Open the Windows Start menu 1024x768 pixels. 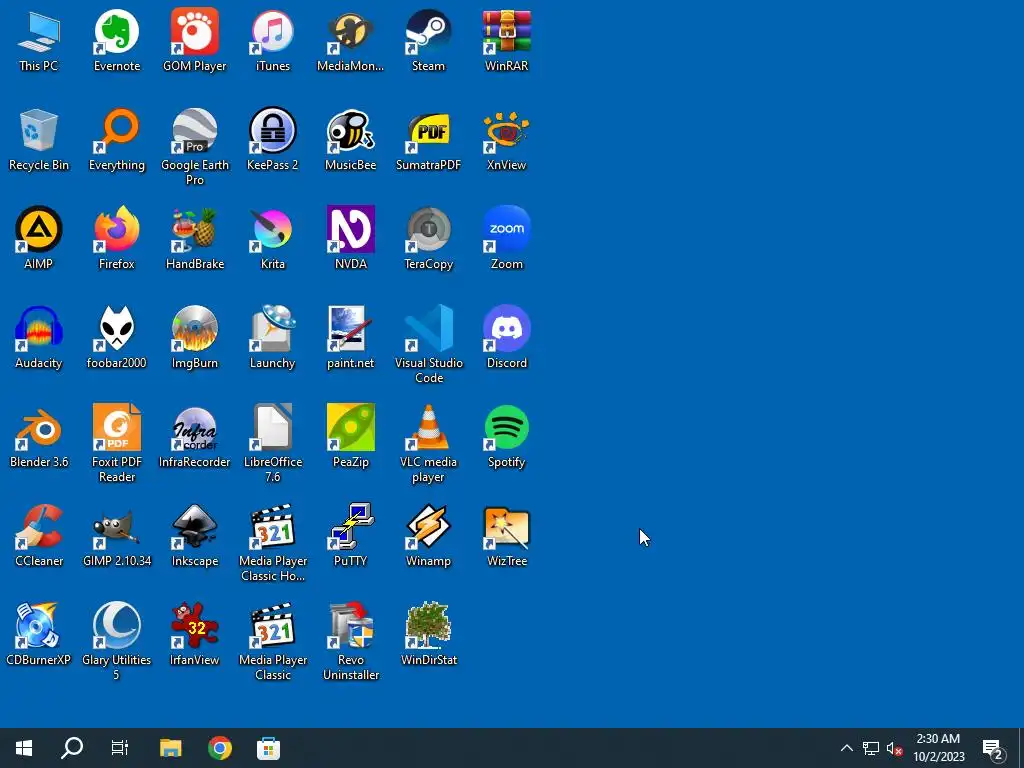24,748
